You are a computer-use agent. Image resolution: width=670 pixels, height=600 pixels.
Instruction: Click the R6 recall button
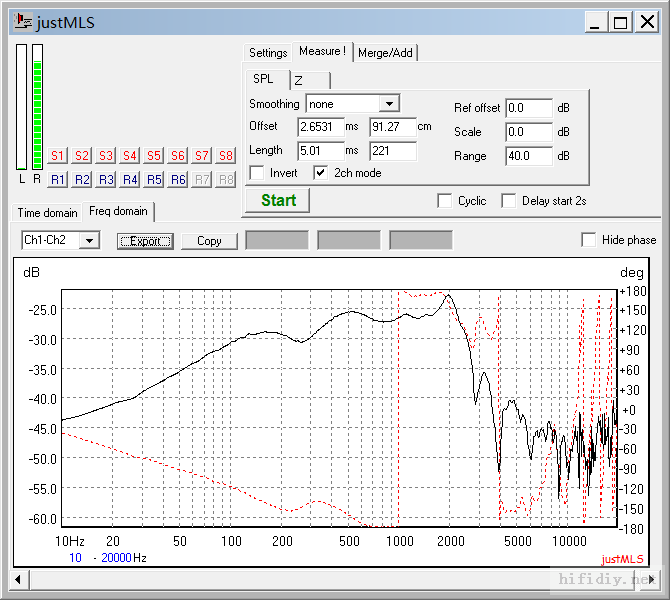[x=177, y=180]
